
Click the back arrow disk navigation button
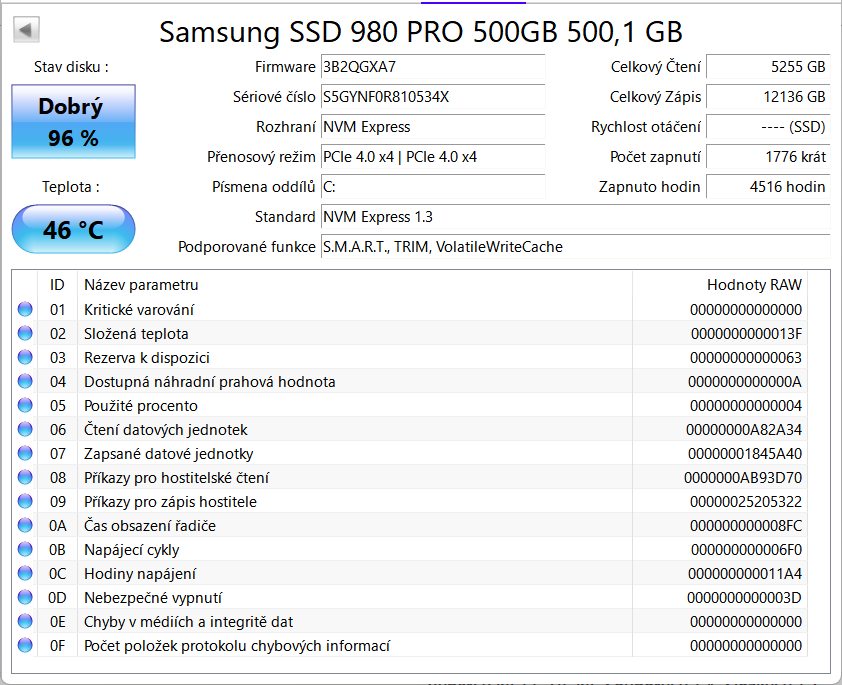click(27, 30)
